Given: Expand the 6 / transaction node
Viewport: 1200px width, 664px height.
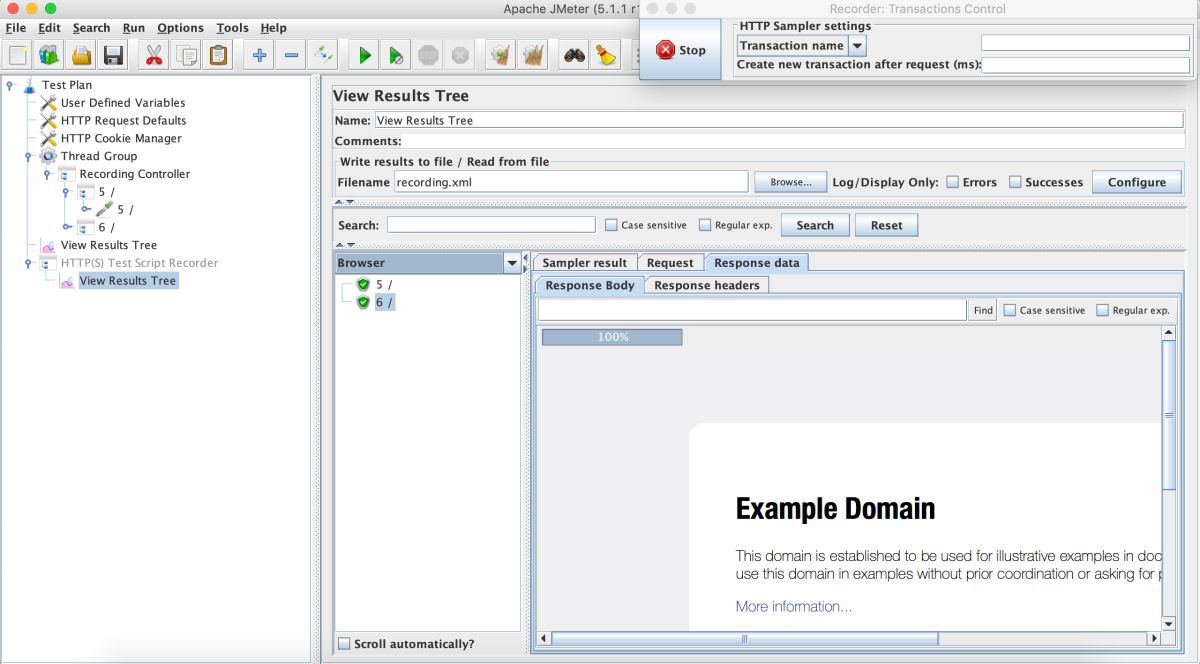Looking at the screenshot, I should [66, 227].
